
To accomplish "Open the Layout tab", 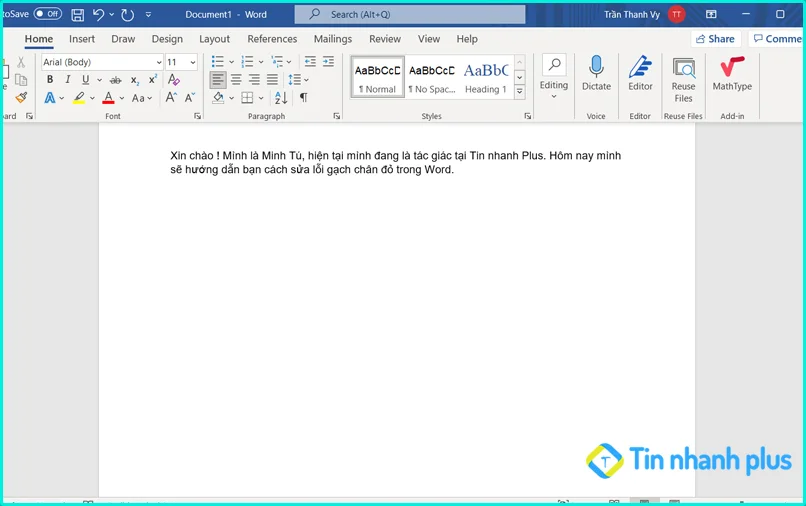I will (214, 39).
